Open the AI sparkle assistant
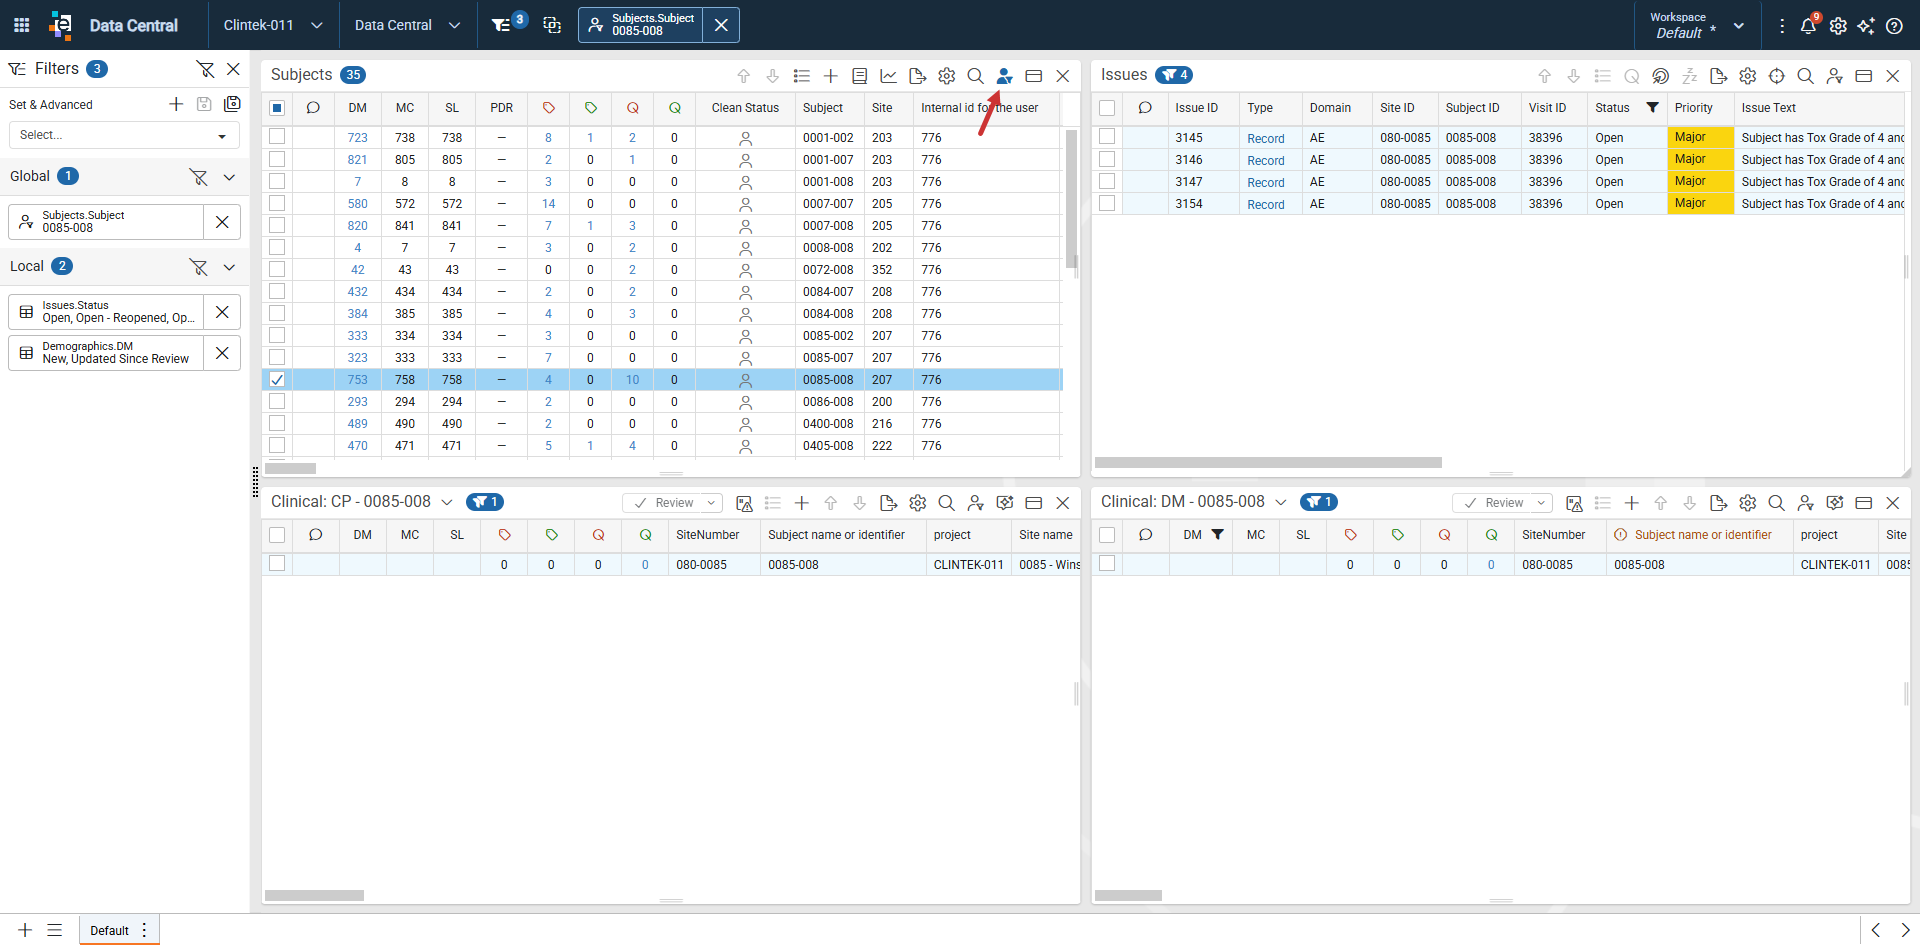1920x945 pixels. (x=1866, y=26)
